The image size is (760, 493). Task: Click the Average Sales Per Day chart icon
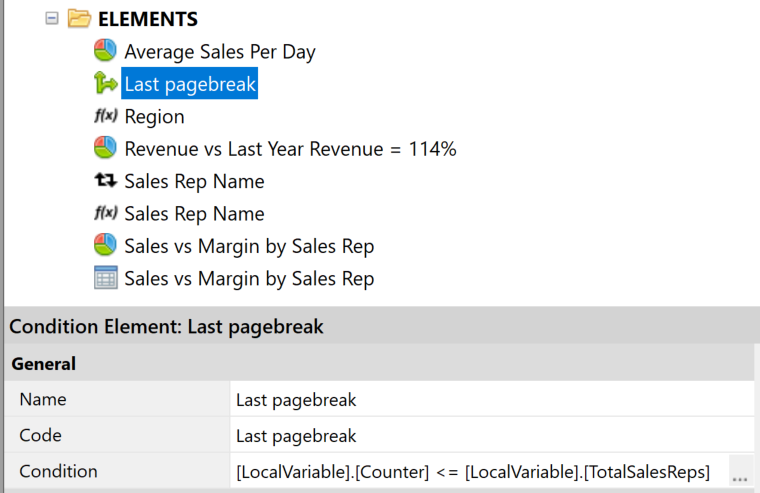(106, 51)
